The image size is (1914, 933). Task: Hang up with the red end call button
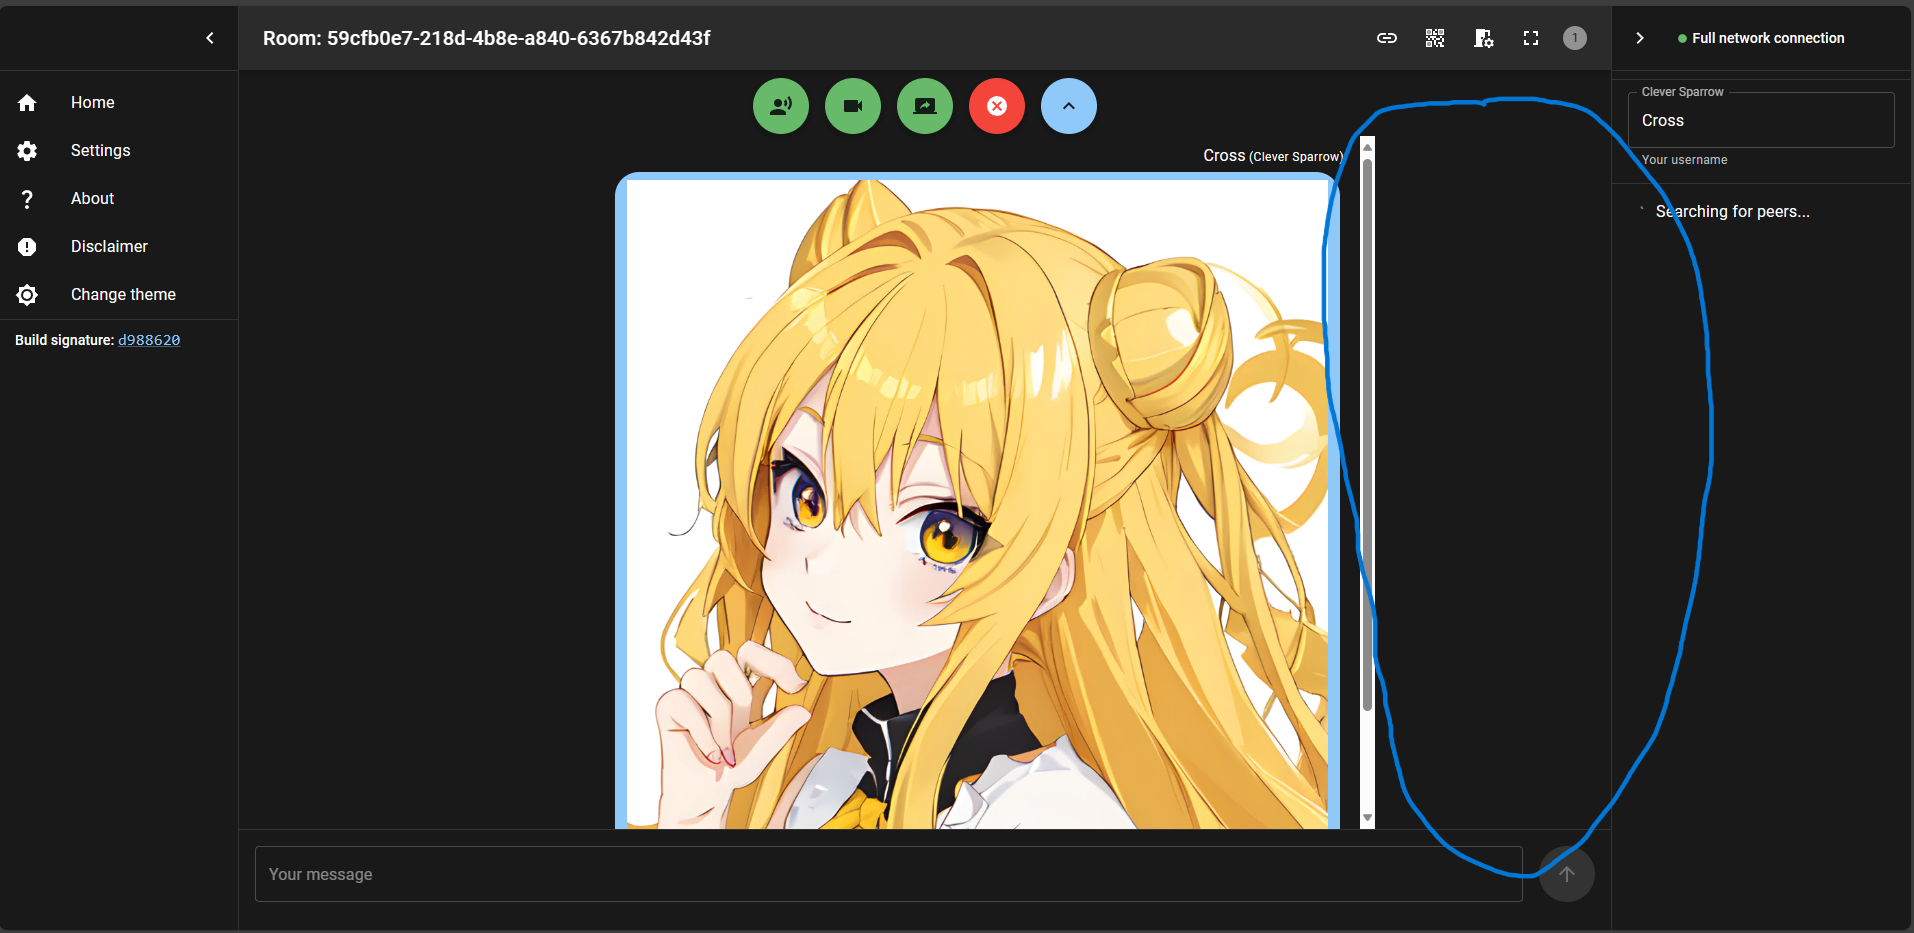coord(996,105)
